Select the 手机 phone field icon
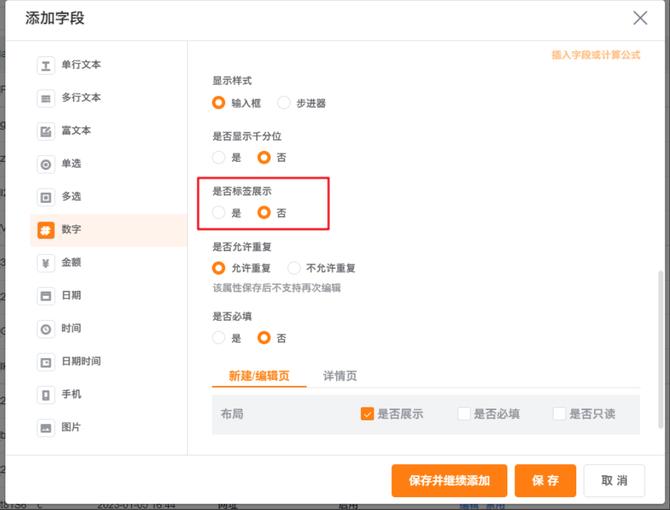 click(46, 395)
